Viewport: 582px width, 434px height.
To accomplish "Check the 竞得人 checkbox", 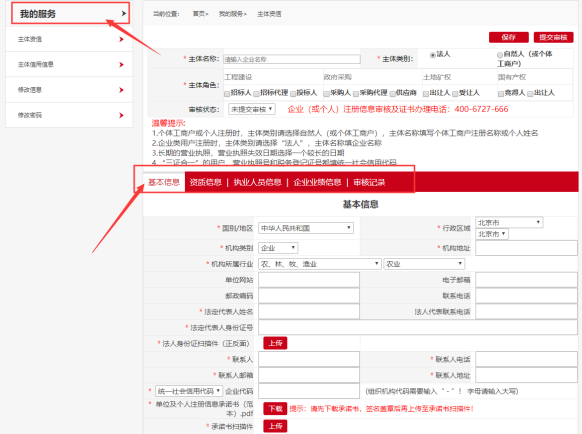I will click(501, 94).
